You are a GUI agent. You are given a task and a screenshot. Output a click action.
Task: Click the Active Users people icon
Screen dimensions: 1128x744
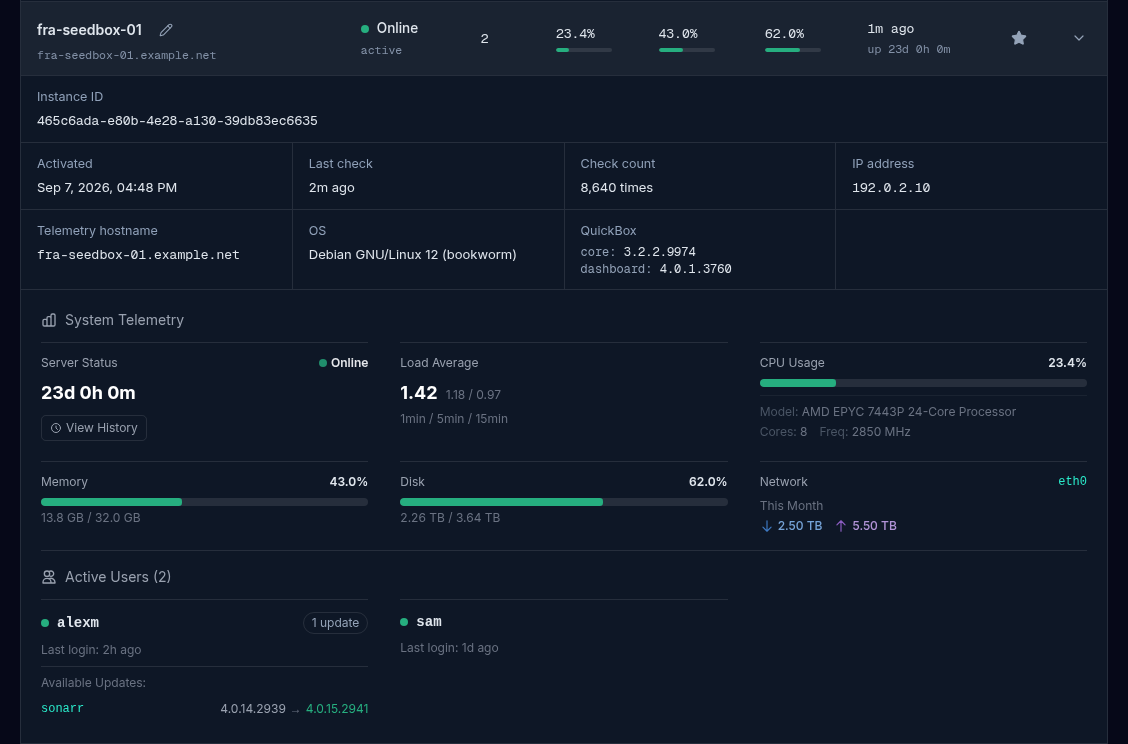[x=49, y=577]
